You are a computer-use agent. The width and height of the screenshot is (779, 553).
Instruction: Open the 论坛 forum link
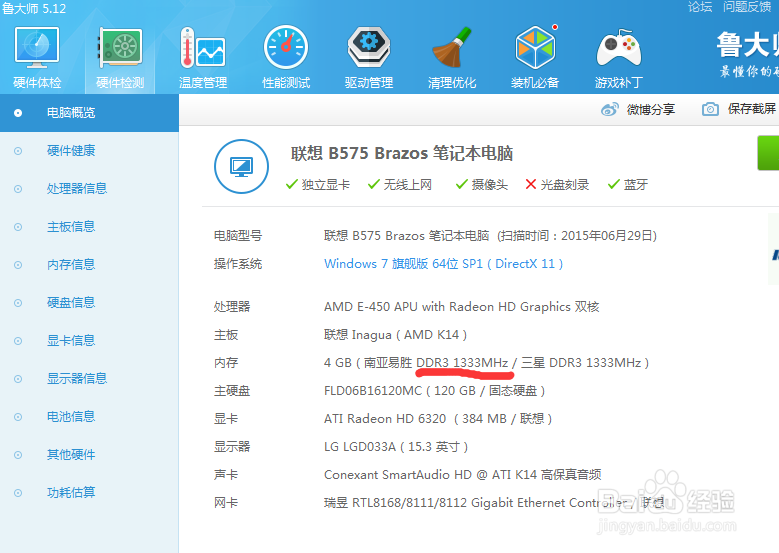point(700,7)
